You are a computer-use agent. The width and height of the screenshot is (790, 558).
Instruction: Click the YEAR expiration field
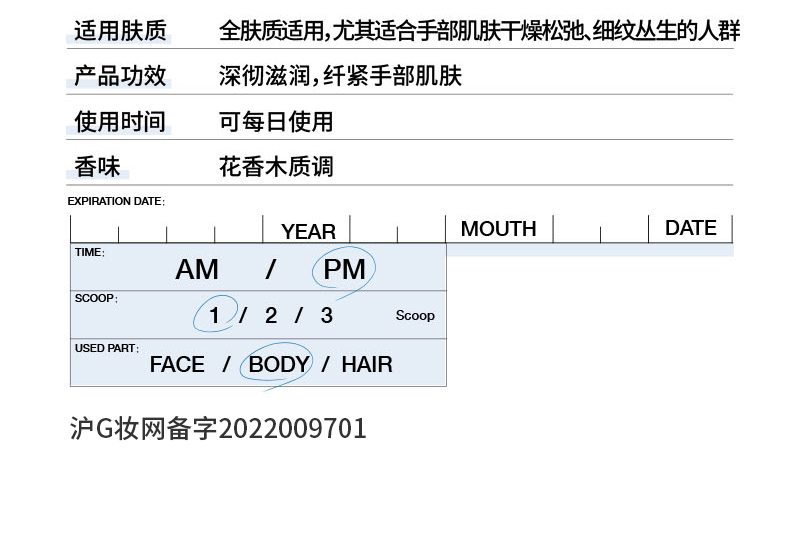[x=308, y=231]
